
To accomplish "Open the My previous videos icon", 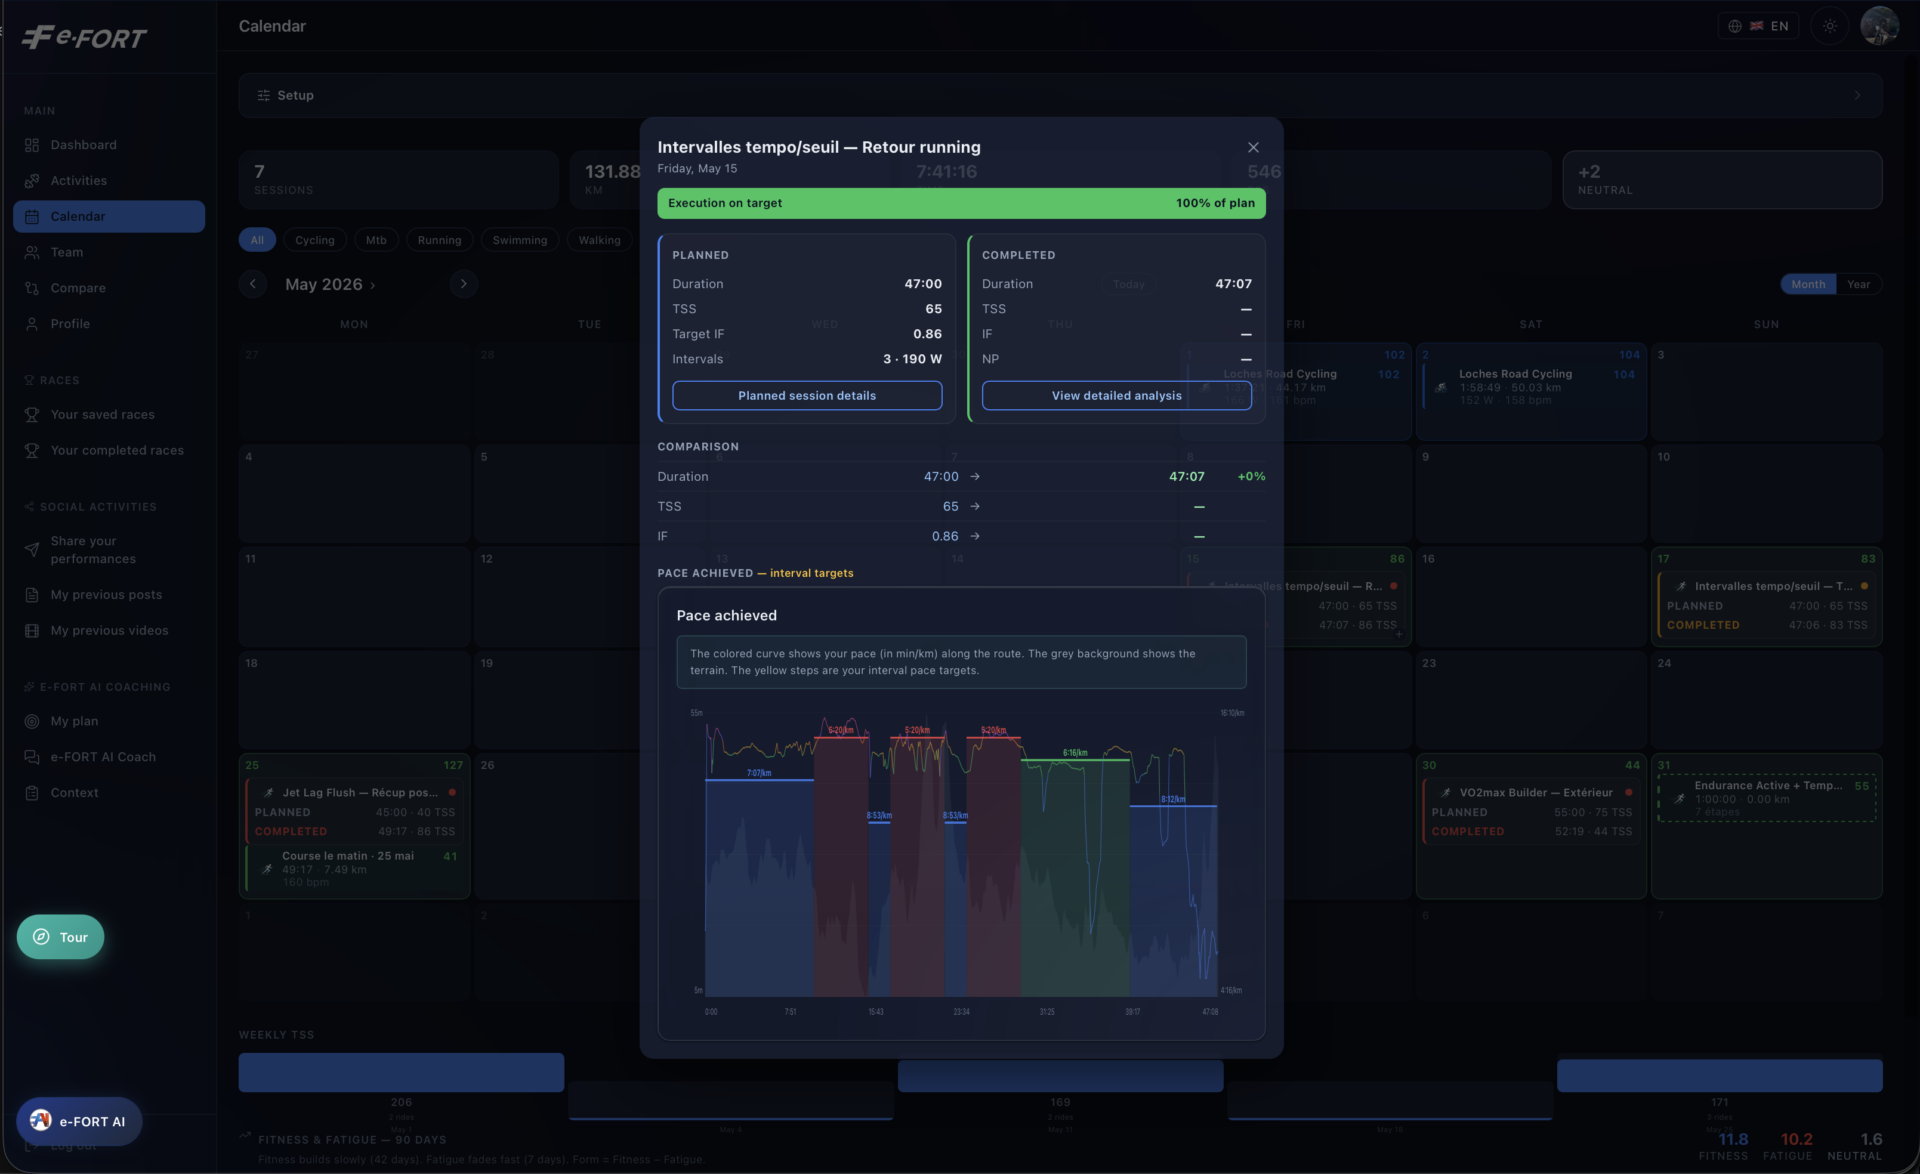I will coord(32,631).
